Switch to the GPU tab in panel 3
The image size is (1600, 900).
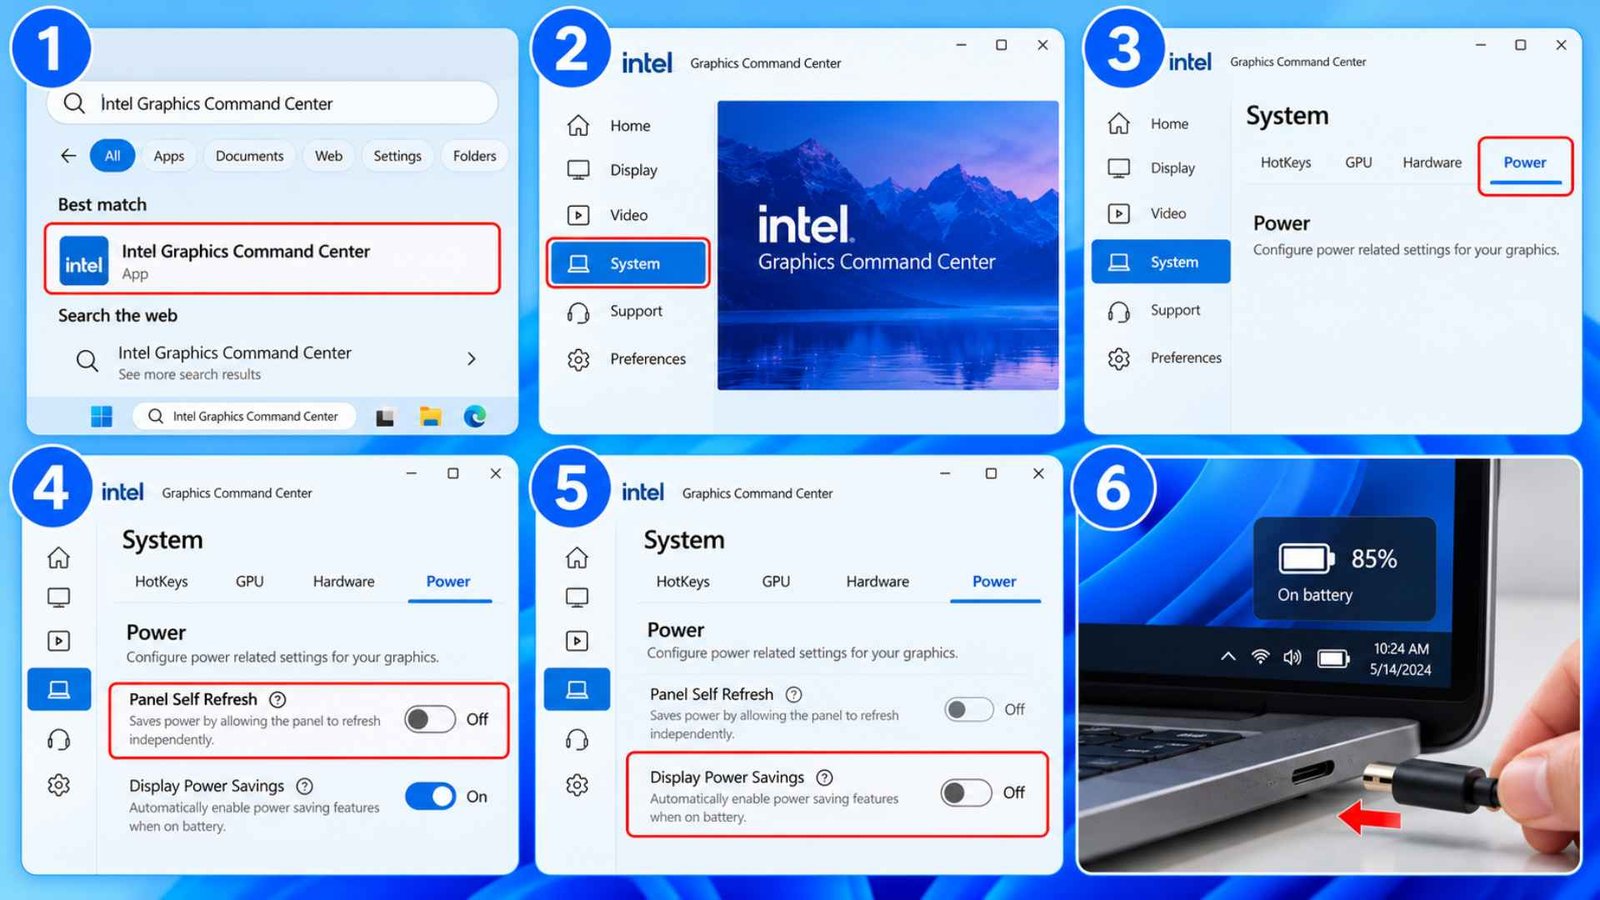click(x=1358, y=163)
